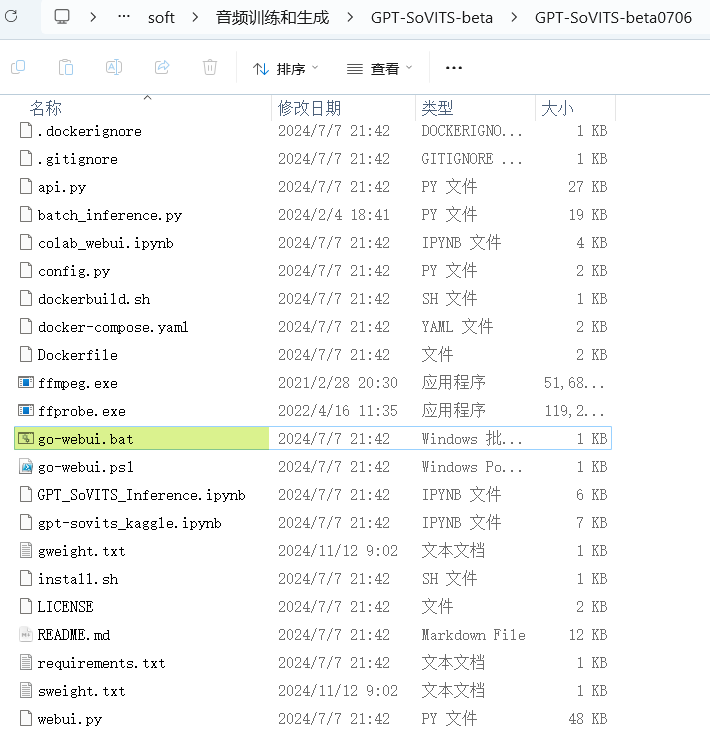Screen dimensions: 710x730
Task: Select LICENSE file icon
Action: [x=26, y=607]
